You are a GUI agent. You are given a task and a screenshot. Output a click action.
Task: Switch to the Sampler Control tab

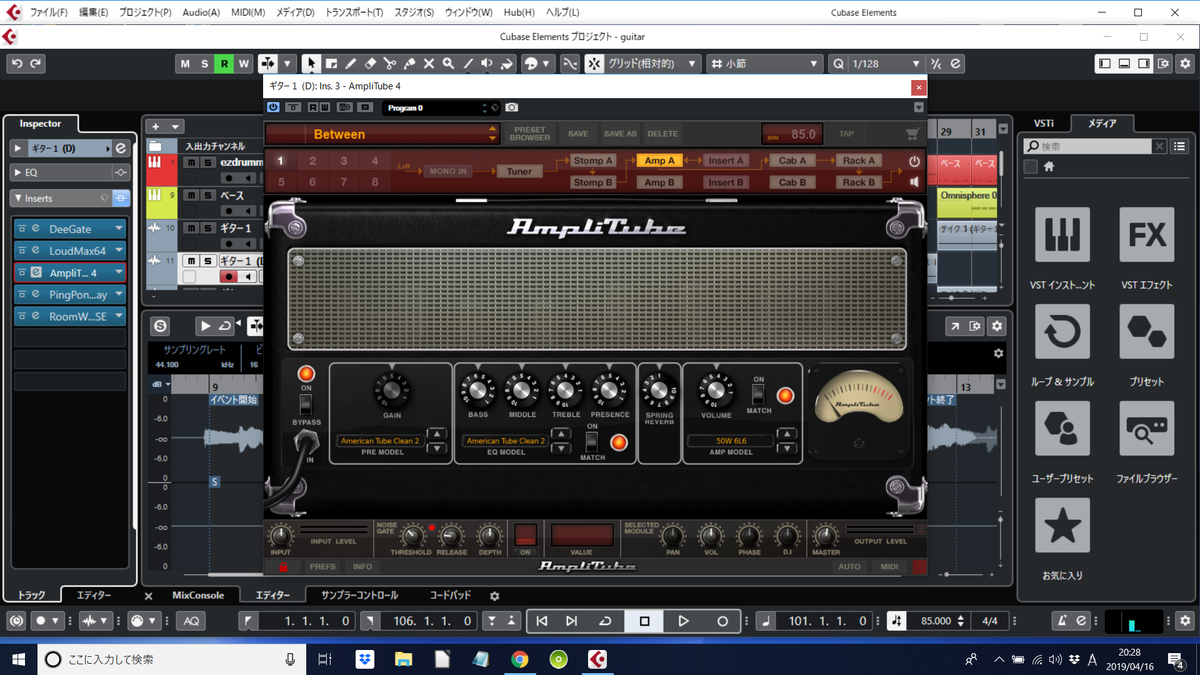tap(359, 595)
